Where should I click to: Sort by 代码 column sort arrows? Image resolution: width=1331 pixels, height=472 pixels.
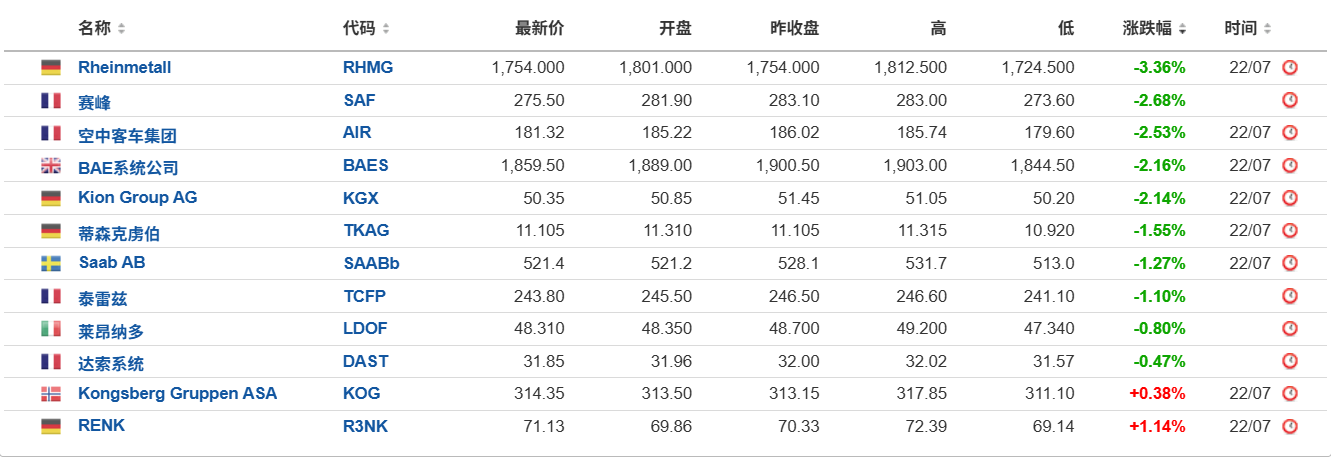[386, 29]
